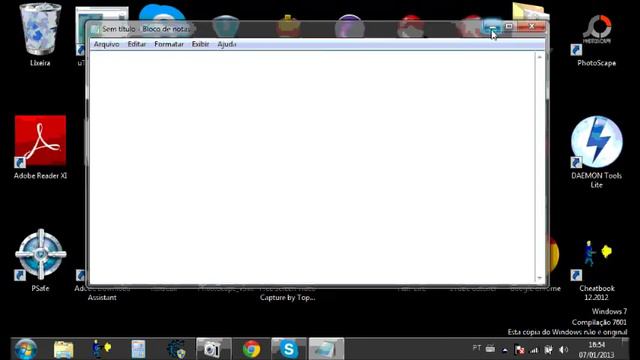This screenshot has height=360, width=640.
Task: Click the Notepad scrollbar down arrow
Action: click(x=540, y=278)
